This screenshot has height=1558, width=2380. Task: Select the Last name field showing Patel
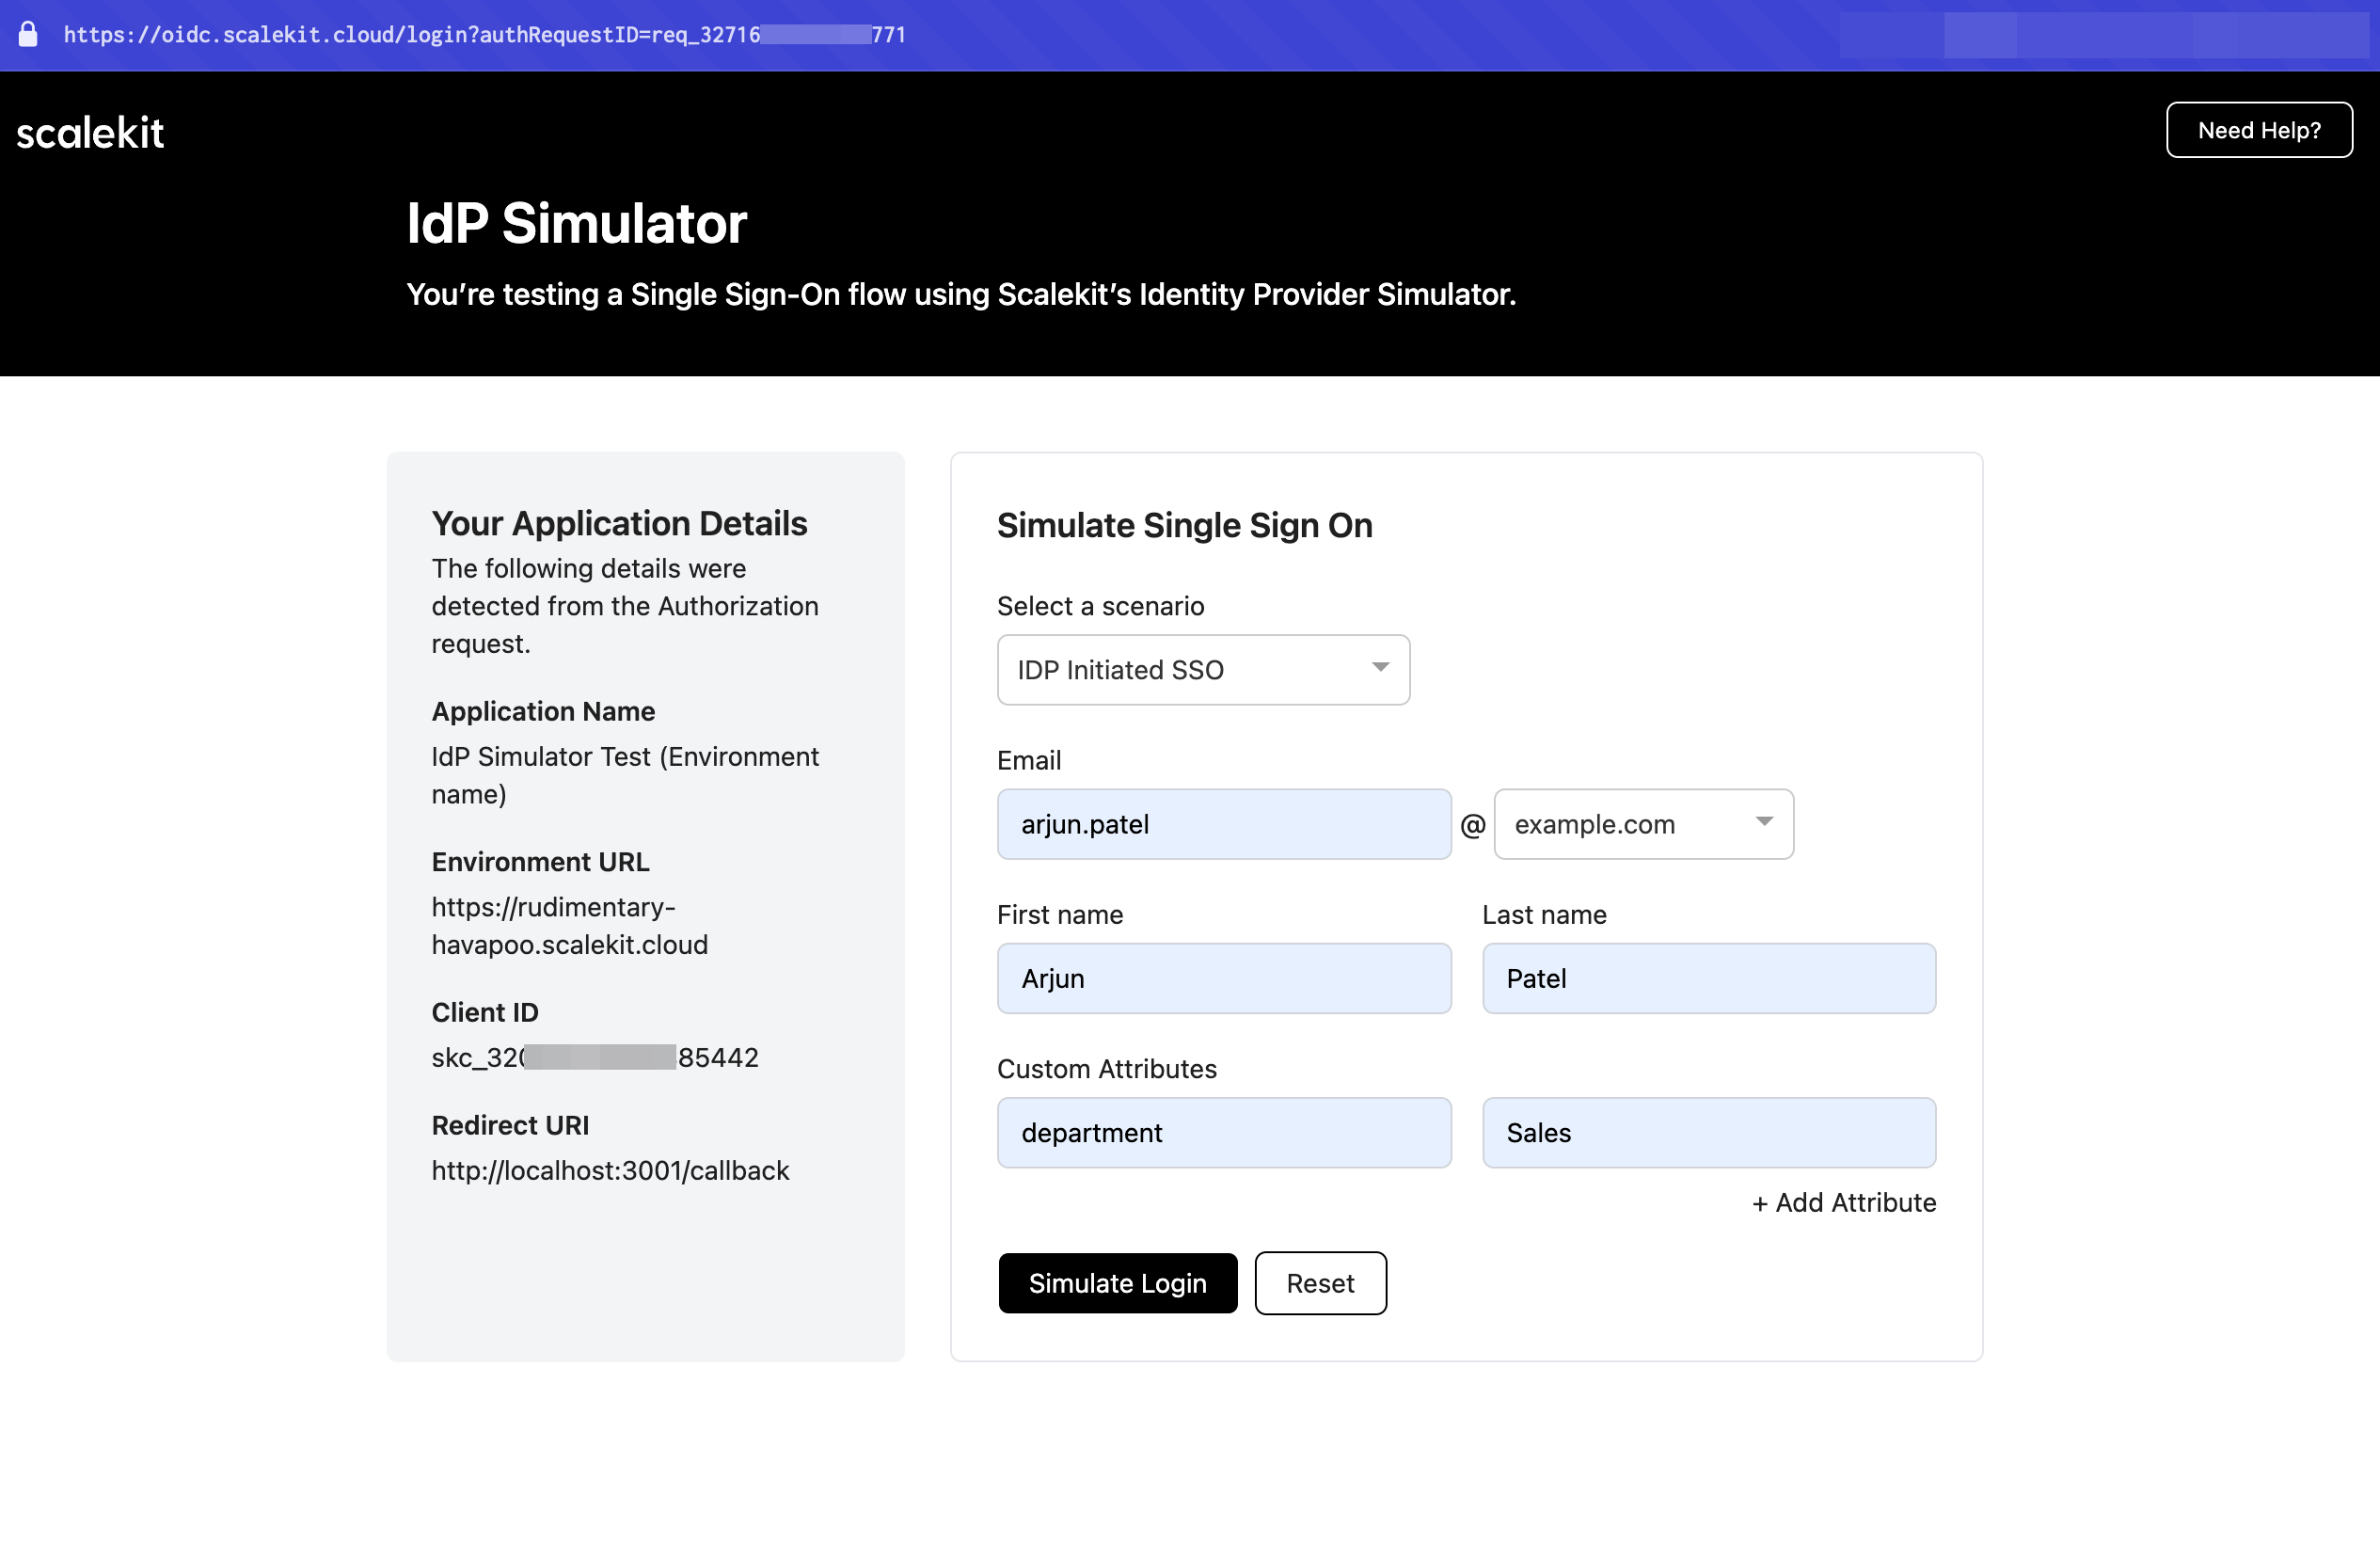tap(1708, 978)
